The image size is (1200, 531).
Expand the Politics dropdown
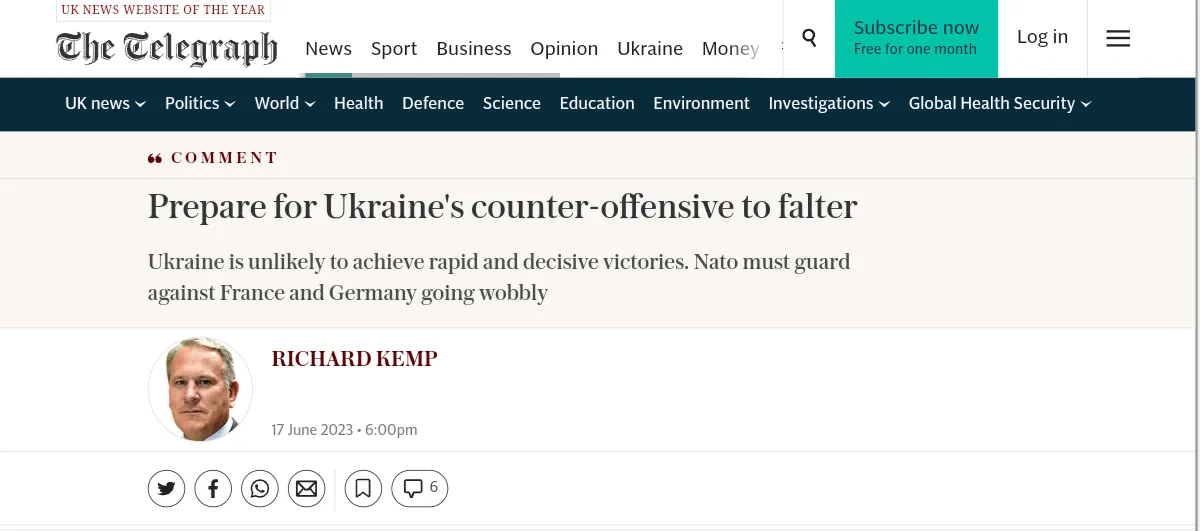pos(200,103)
